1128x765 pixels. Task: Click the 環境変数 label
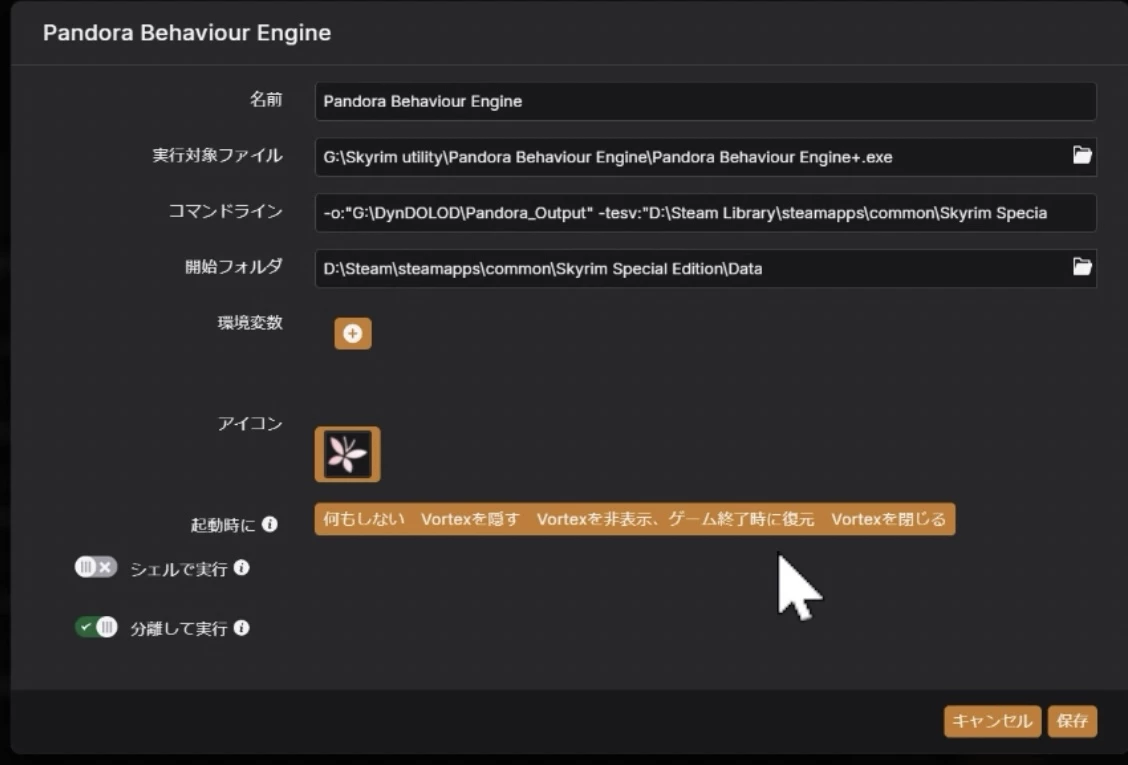click(250, 322)
